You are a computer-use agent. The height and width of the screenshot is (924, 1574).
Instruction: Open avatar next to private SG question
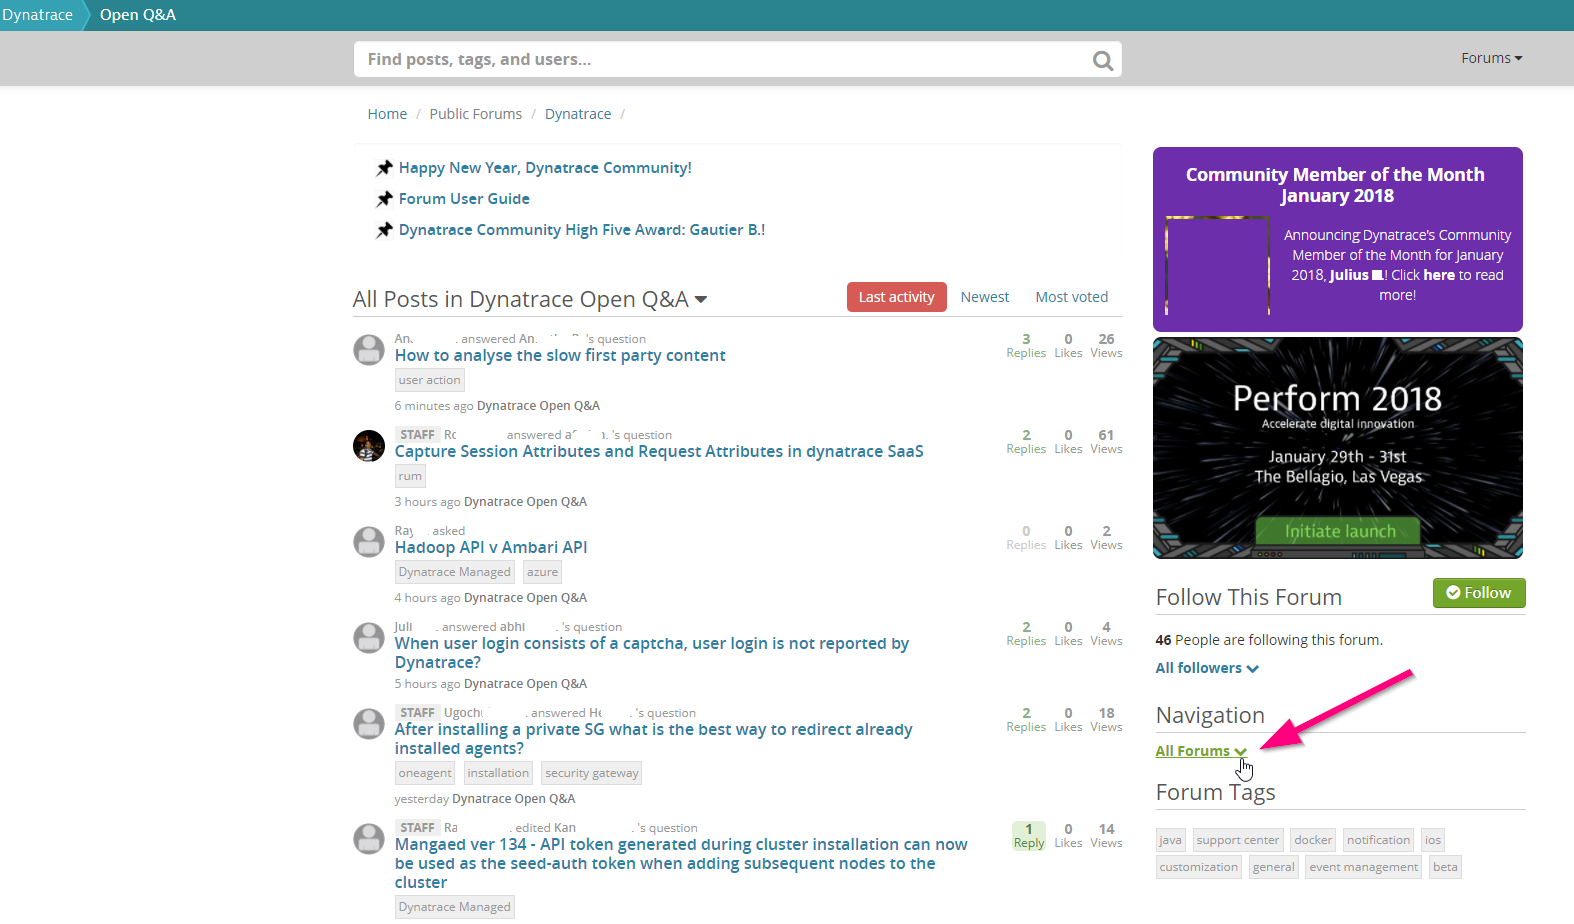[x=369, y=724]
